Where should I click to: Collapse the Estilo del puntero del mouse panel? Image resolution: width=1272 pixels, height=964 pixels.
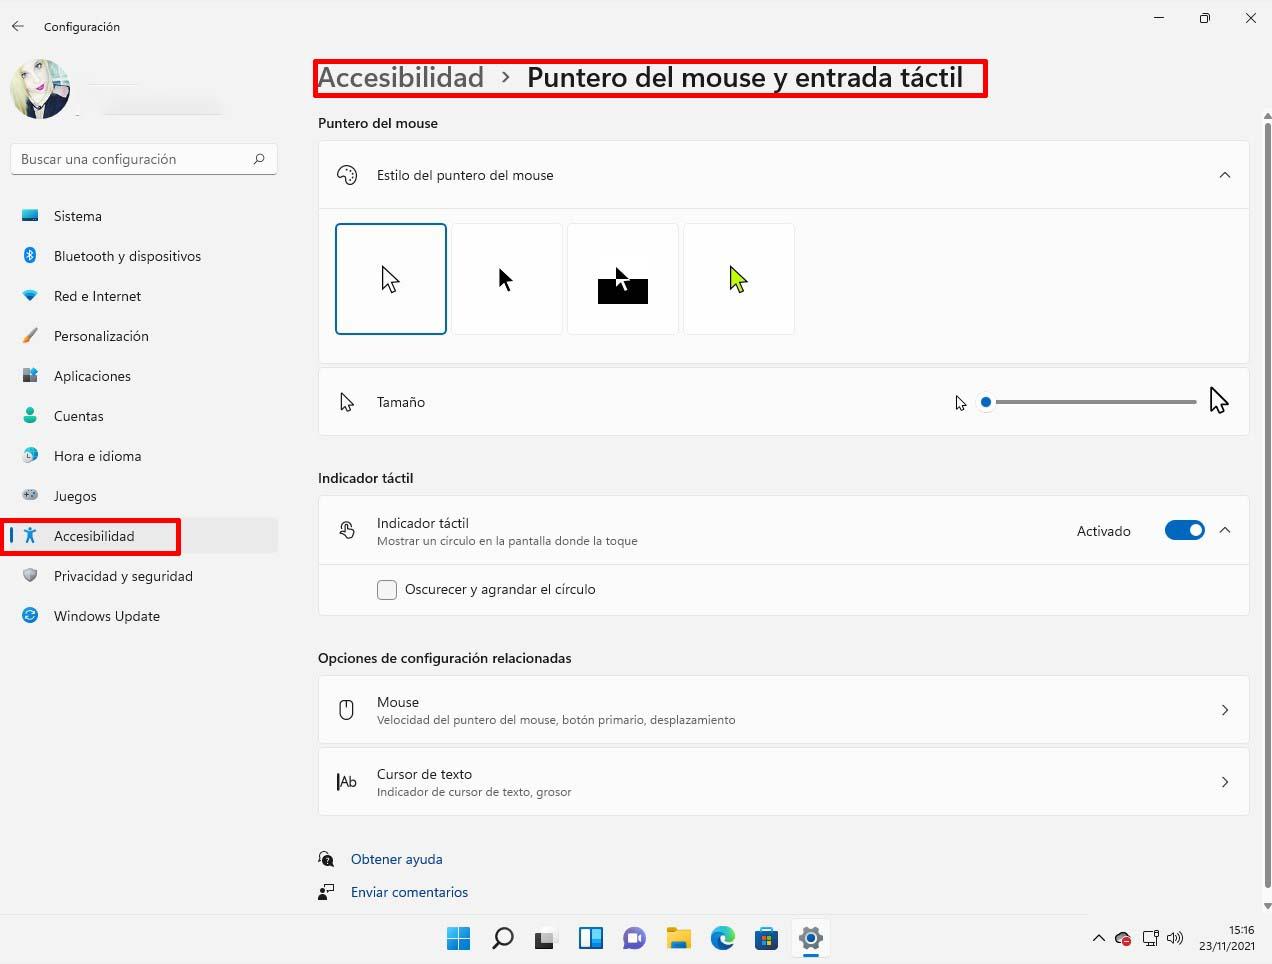tap(1225, 175)
